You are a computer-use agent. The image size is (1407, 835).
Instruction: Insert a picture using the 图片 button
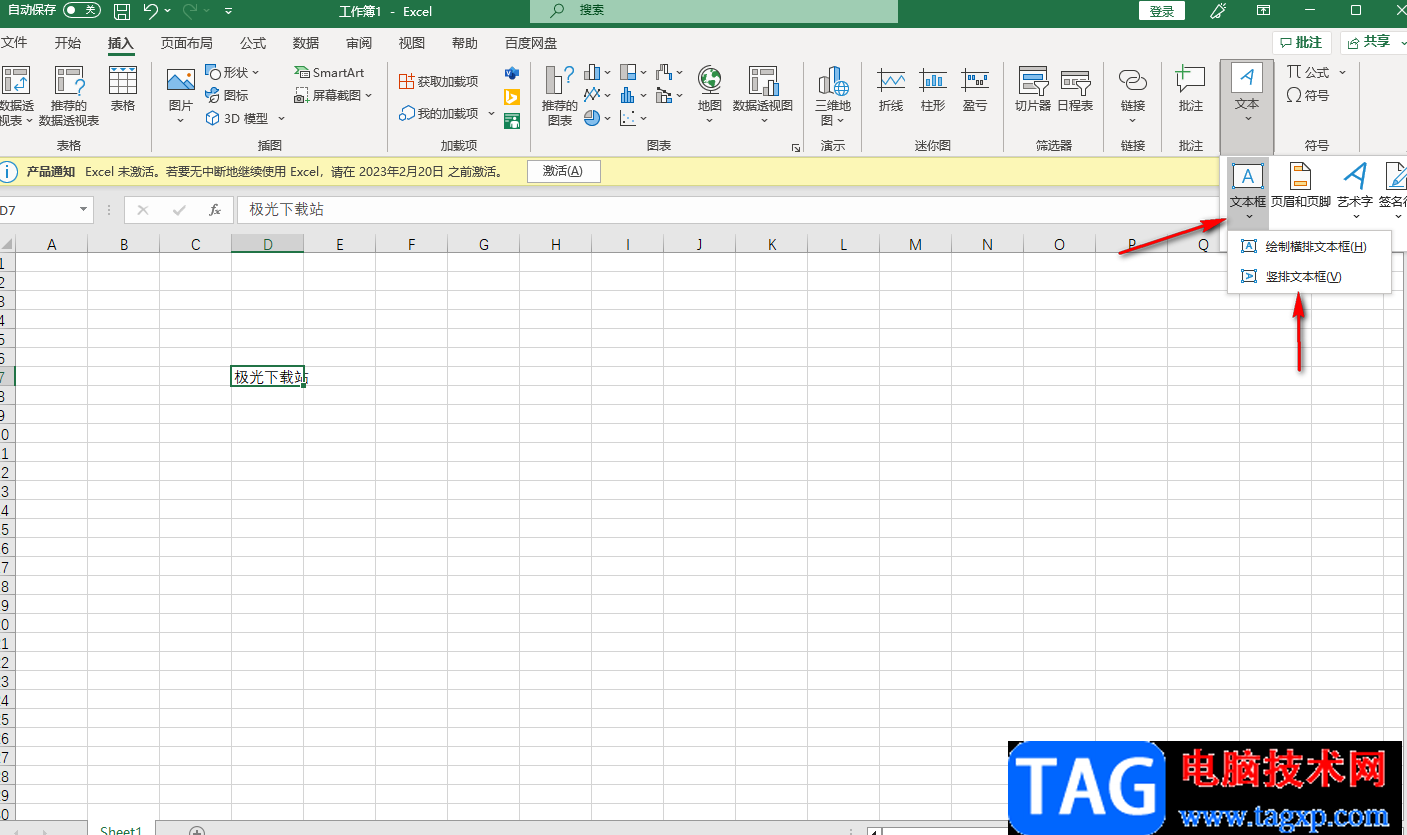(181, 95)
